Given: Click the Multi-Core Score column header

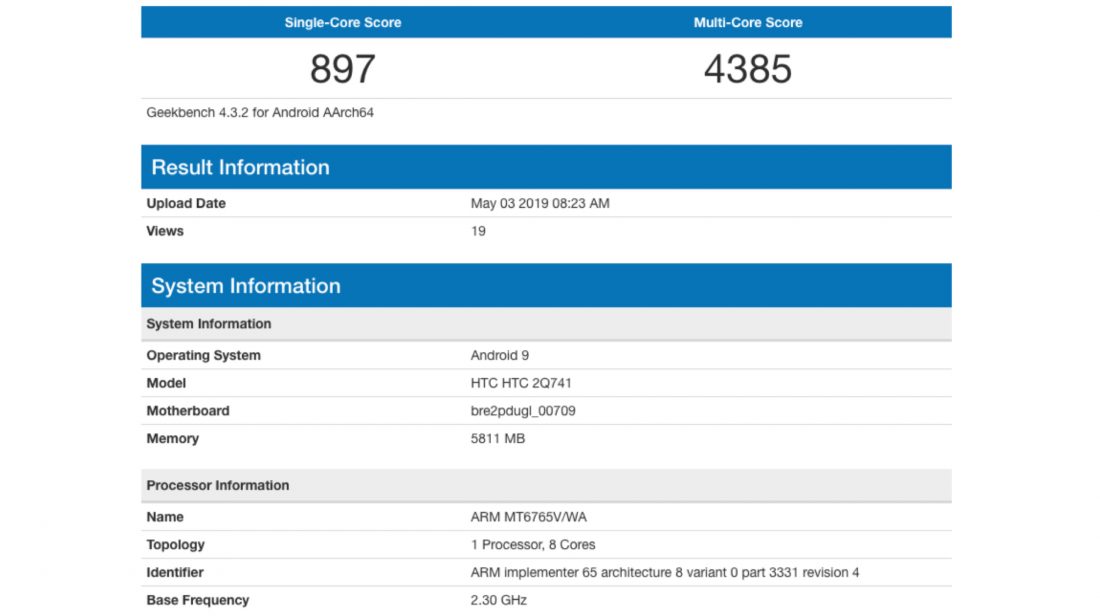Looking at the screenshot, I should [747, 23].
